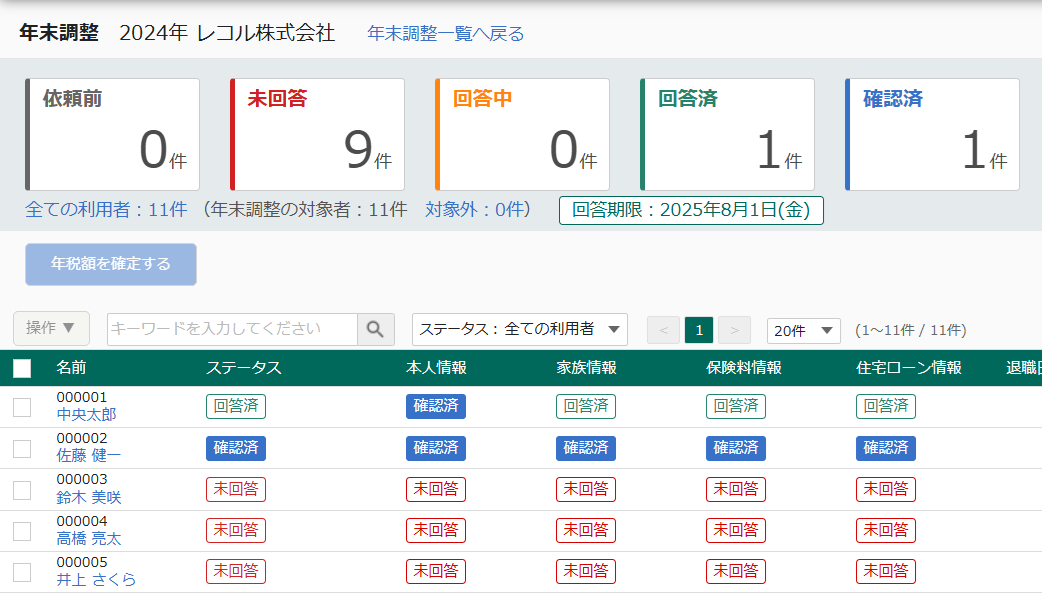Check the checkbox next to 高橋 亮太
Screen dimensions: 1042x595
click(x=22, y=530)
